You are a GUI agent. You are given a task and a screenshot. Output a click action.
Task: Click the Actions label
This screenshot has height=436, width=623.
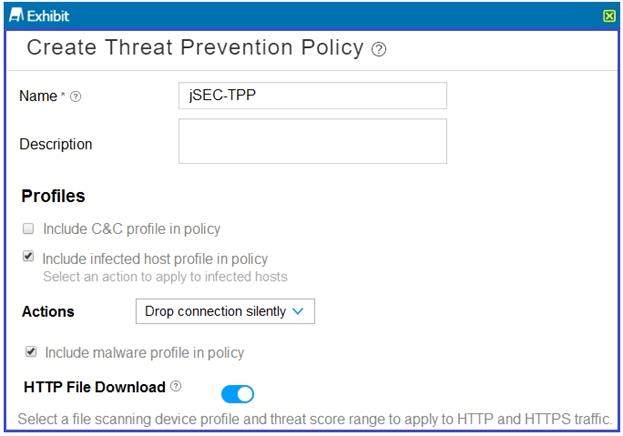48,312
